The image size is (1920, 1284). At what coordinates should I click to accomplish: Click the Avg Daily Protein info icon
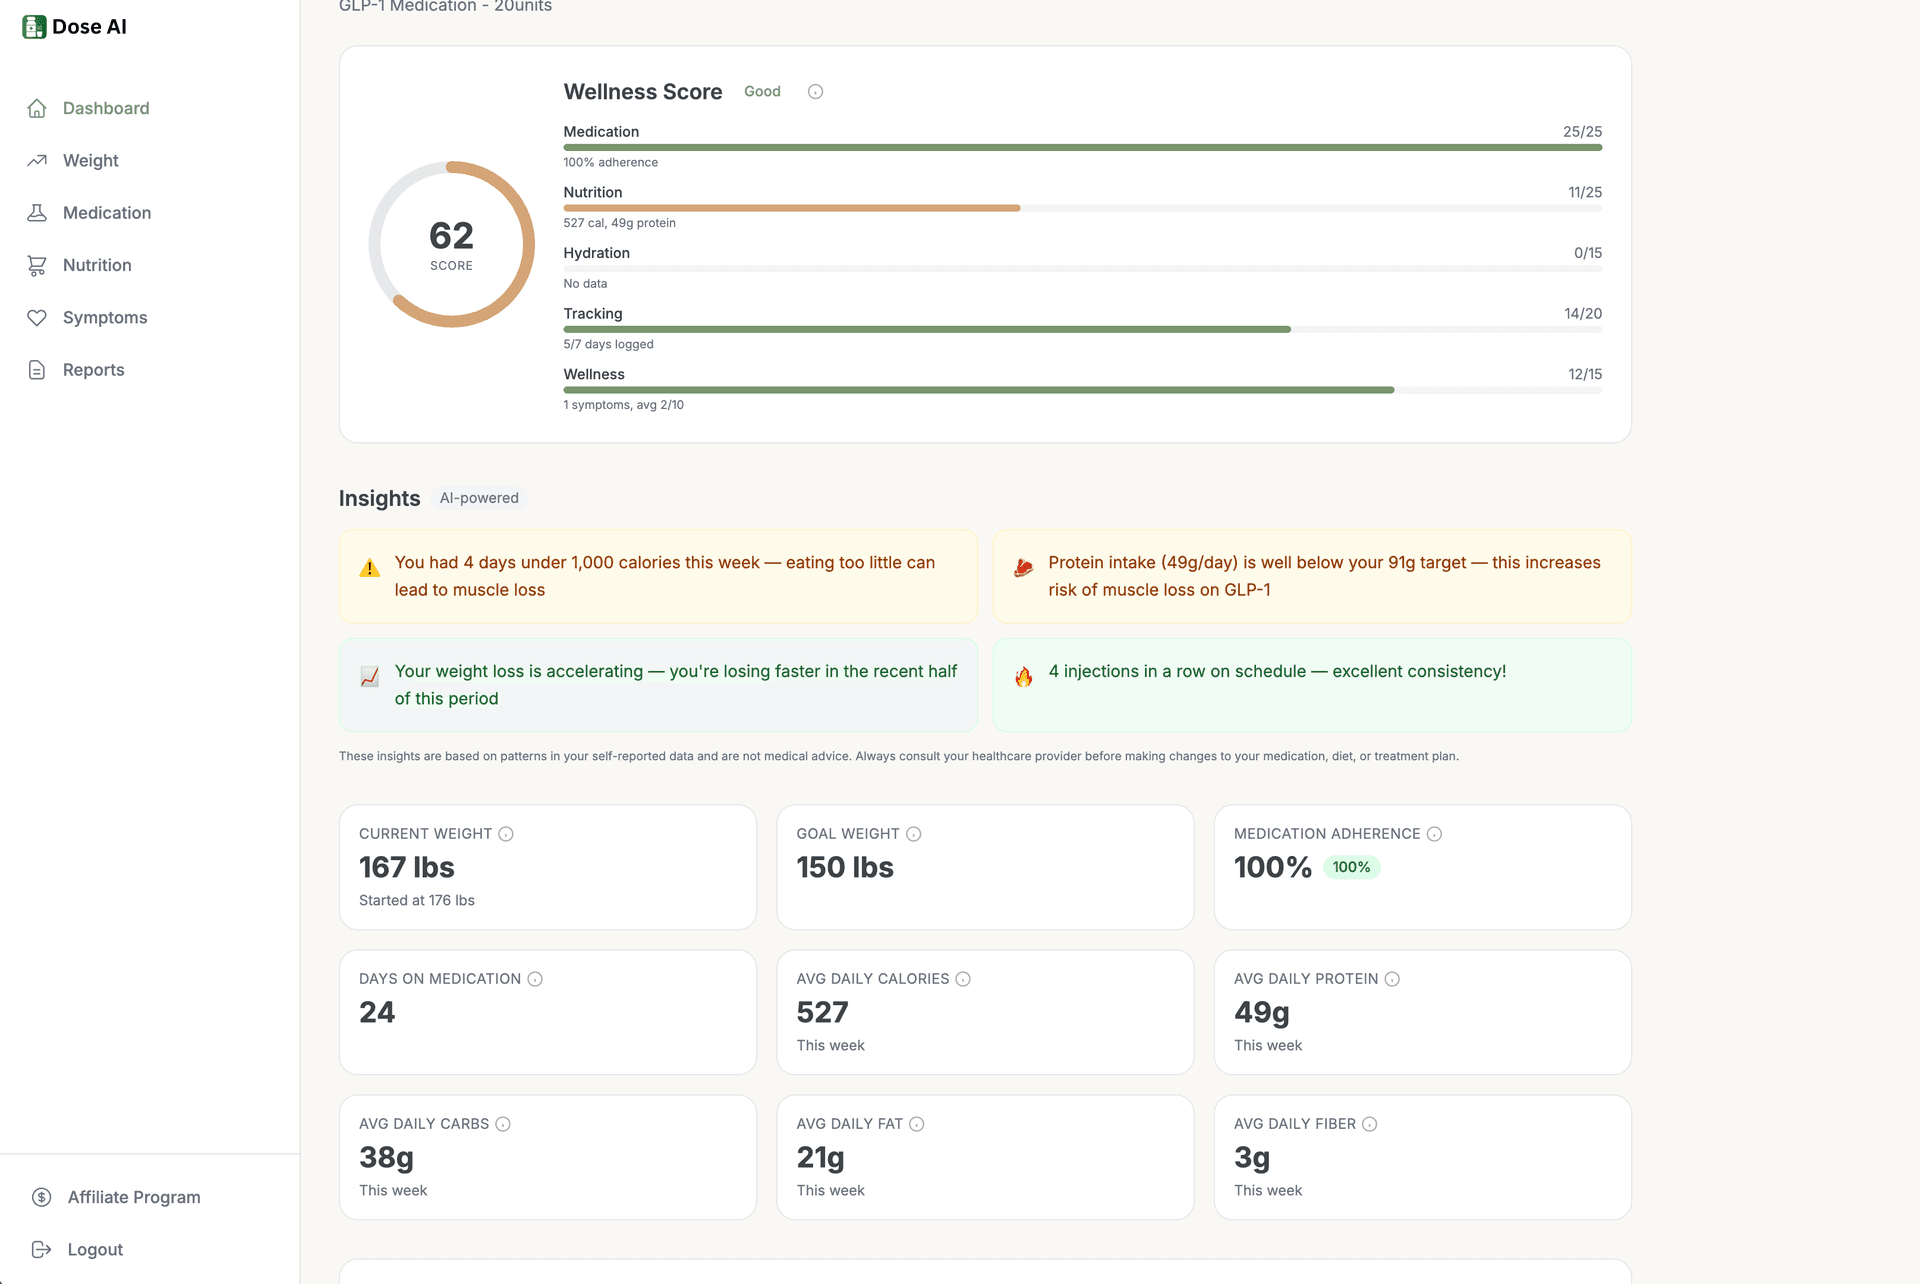pos(1393,979)
